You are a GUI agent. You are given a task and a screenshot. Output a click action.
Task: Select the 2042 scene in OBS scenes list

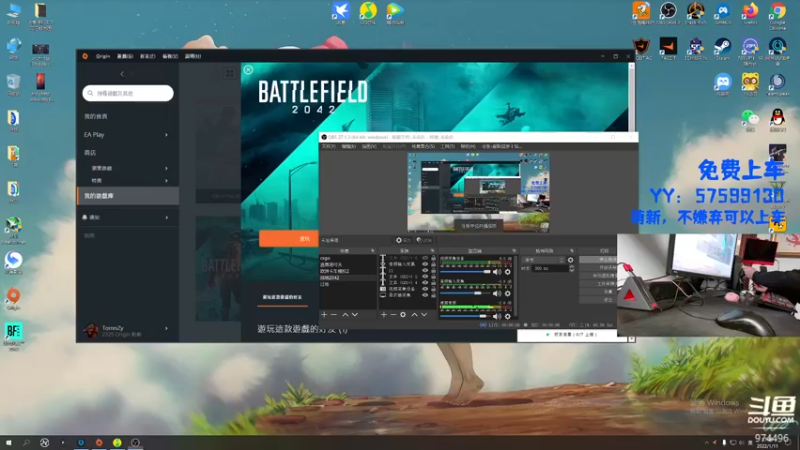coord(347,278)
